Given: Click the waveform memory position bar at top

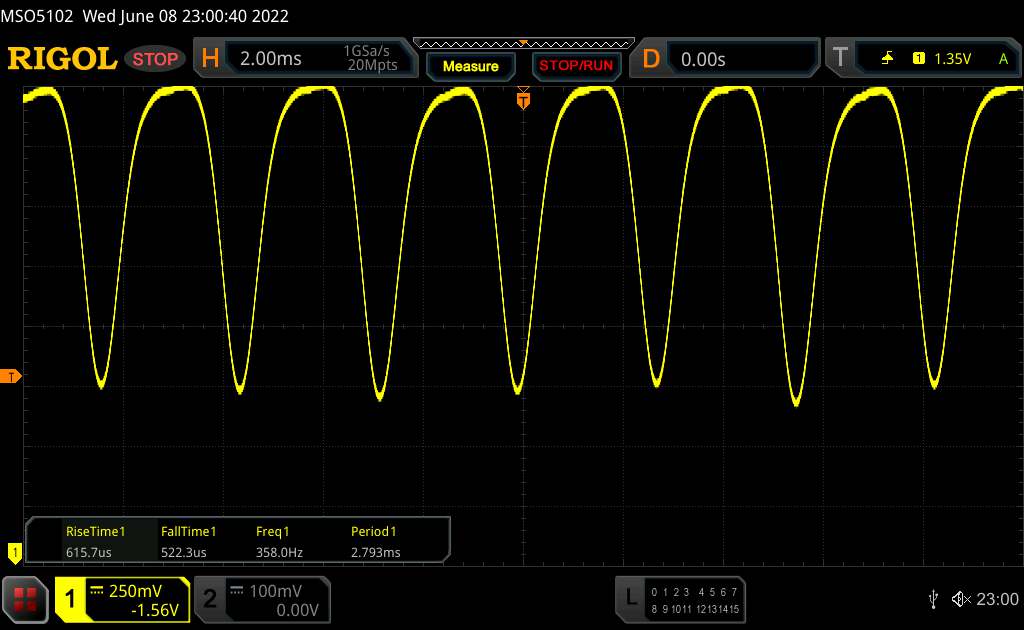Looking at the screenshot, I should (523, 43).
